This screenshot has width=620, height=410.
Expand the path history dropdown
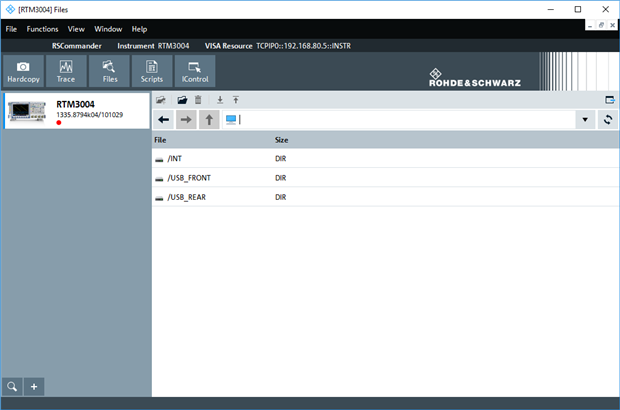tap(585, 120)
